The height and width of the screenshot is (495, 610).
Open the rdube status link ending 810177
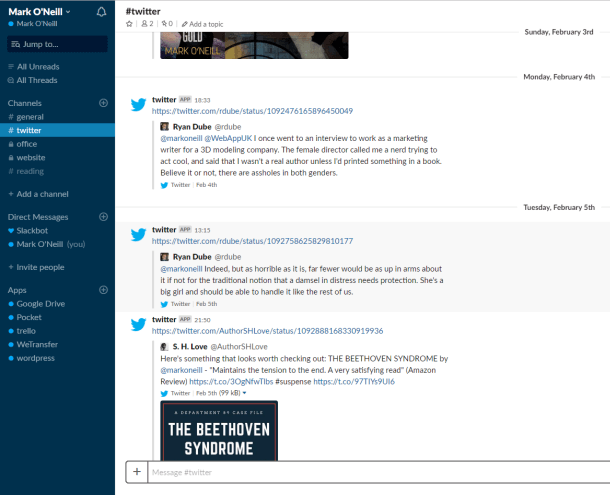coord(252,241)
